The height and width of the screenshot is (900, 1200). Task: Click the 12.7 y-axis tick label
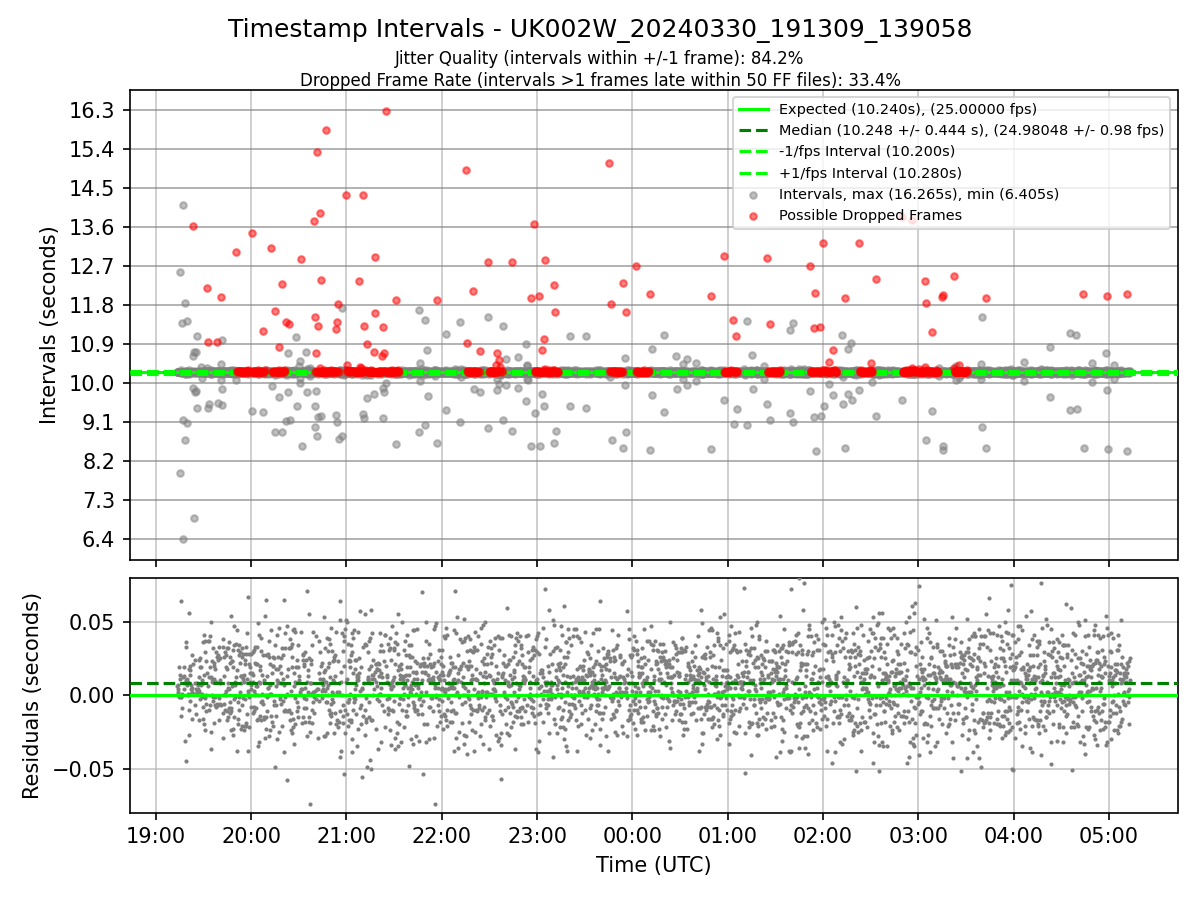(x=93, y=266)
